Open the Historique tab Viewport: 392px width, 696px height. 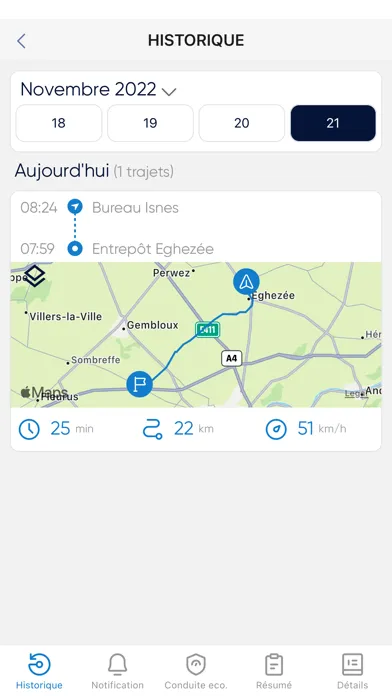[x=39, y=671]
